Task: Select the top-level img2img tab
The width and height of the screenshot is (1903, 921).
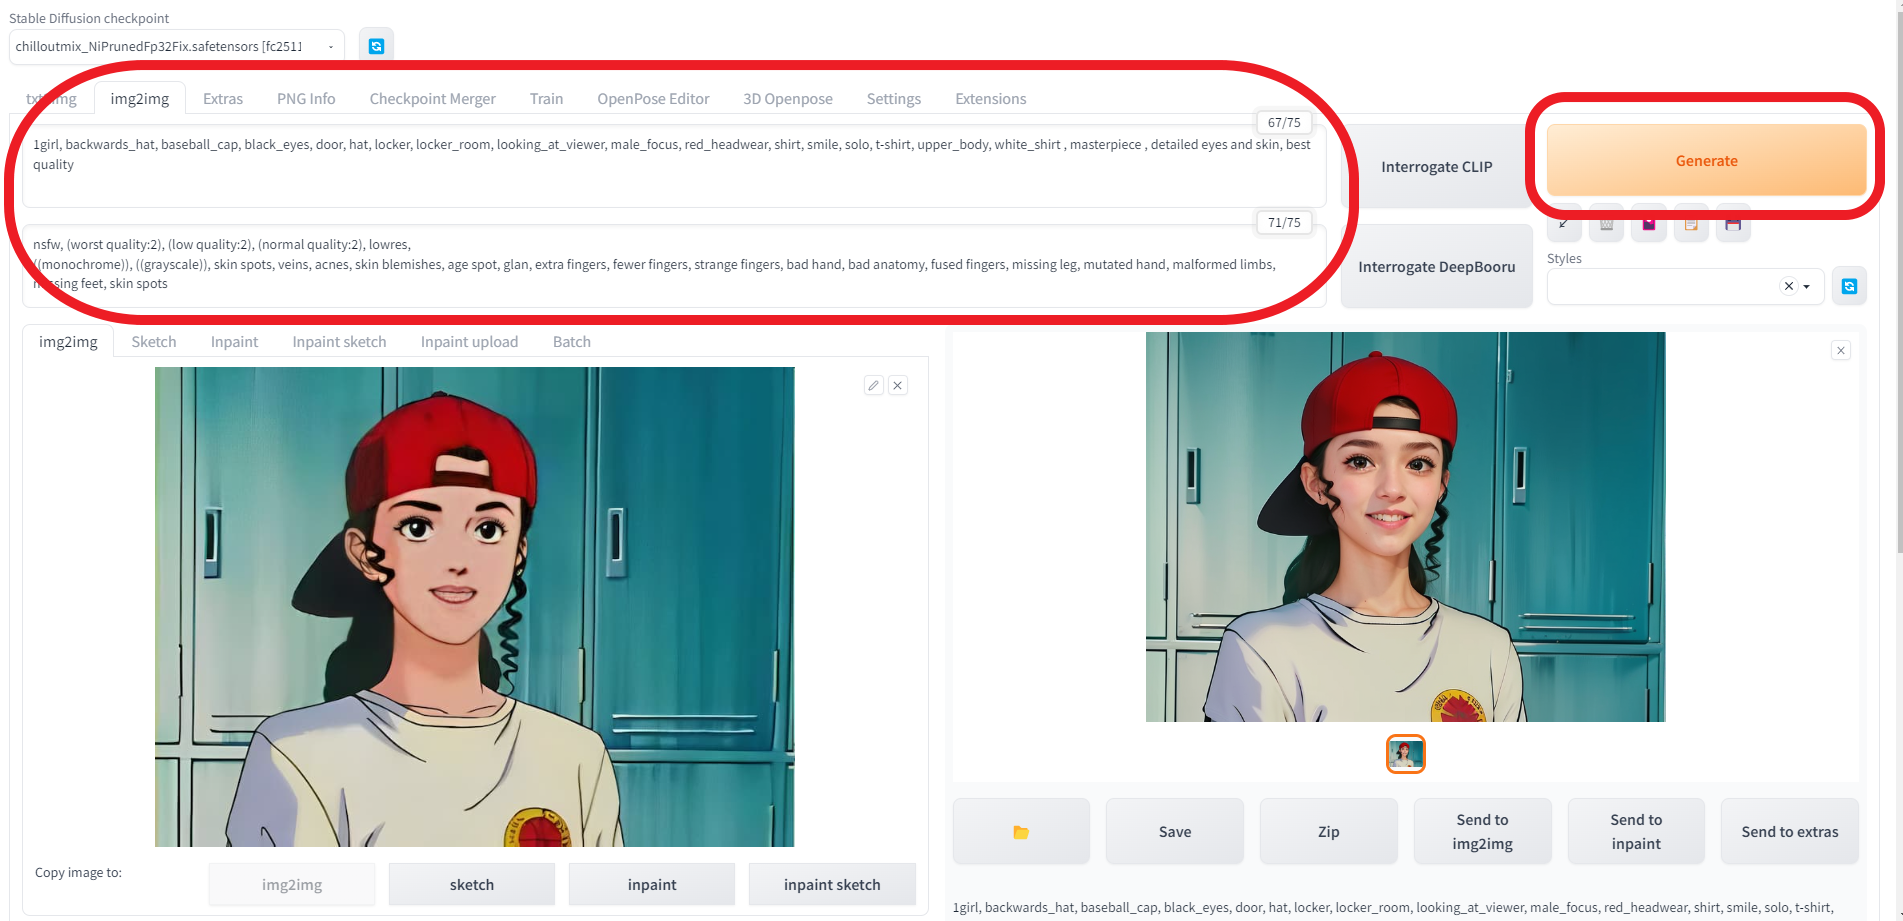Action: coord(140,98)
